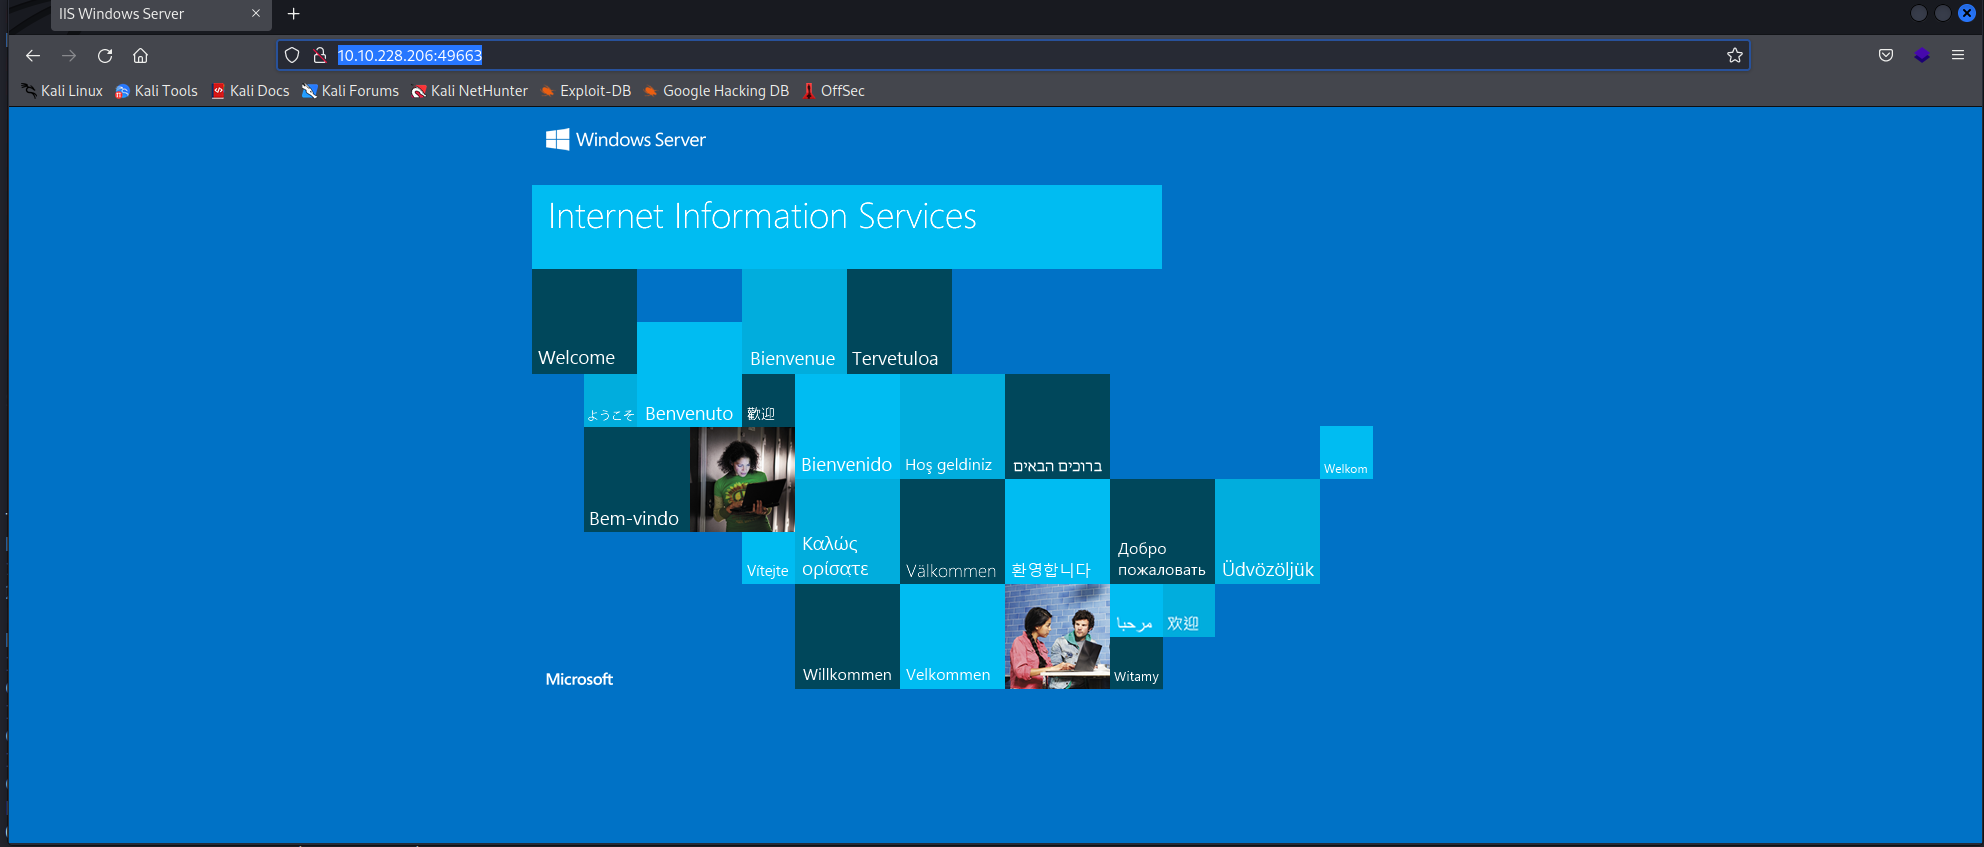The width and height of the screenshot is (1984, 847).
Task: Click the Welkom tile
Action: (1346, 453)
